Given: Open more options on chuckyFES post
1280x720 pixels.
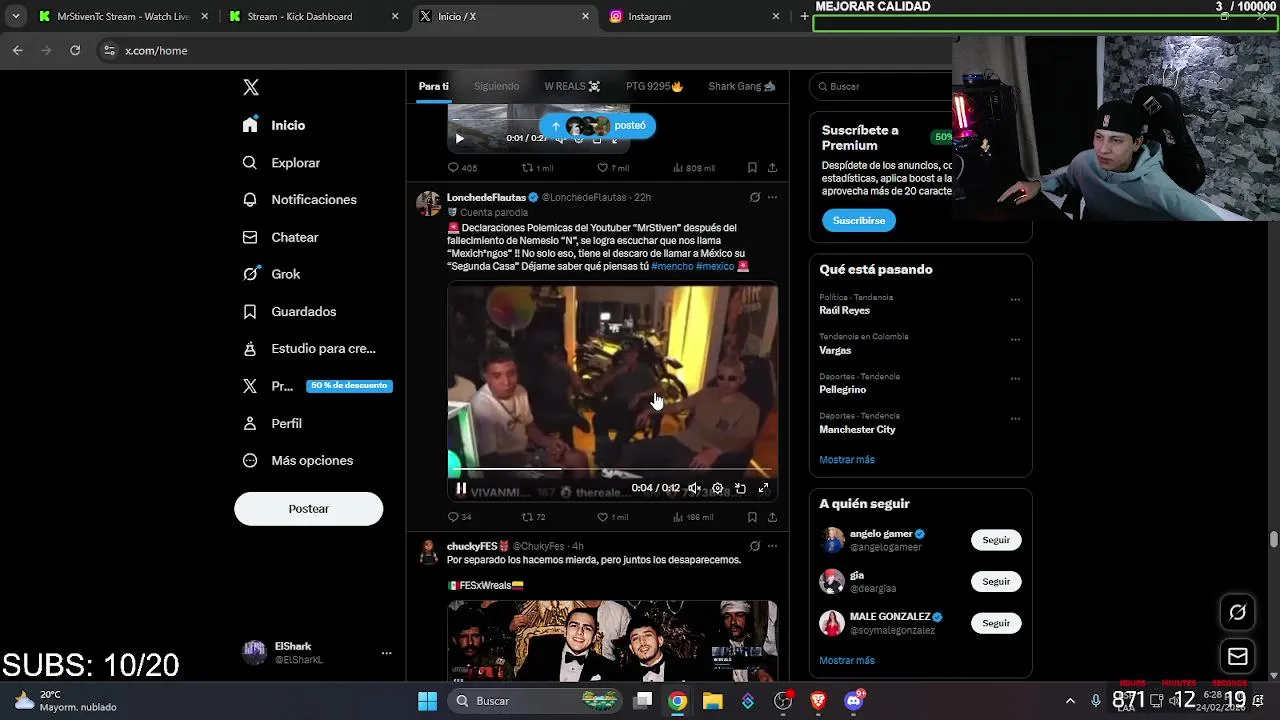Looking at the screenshot, I should 772,546.
